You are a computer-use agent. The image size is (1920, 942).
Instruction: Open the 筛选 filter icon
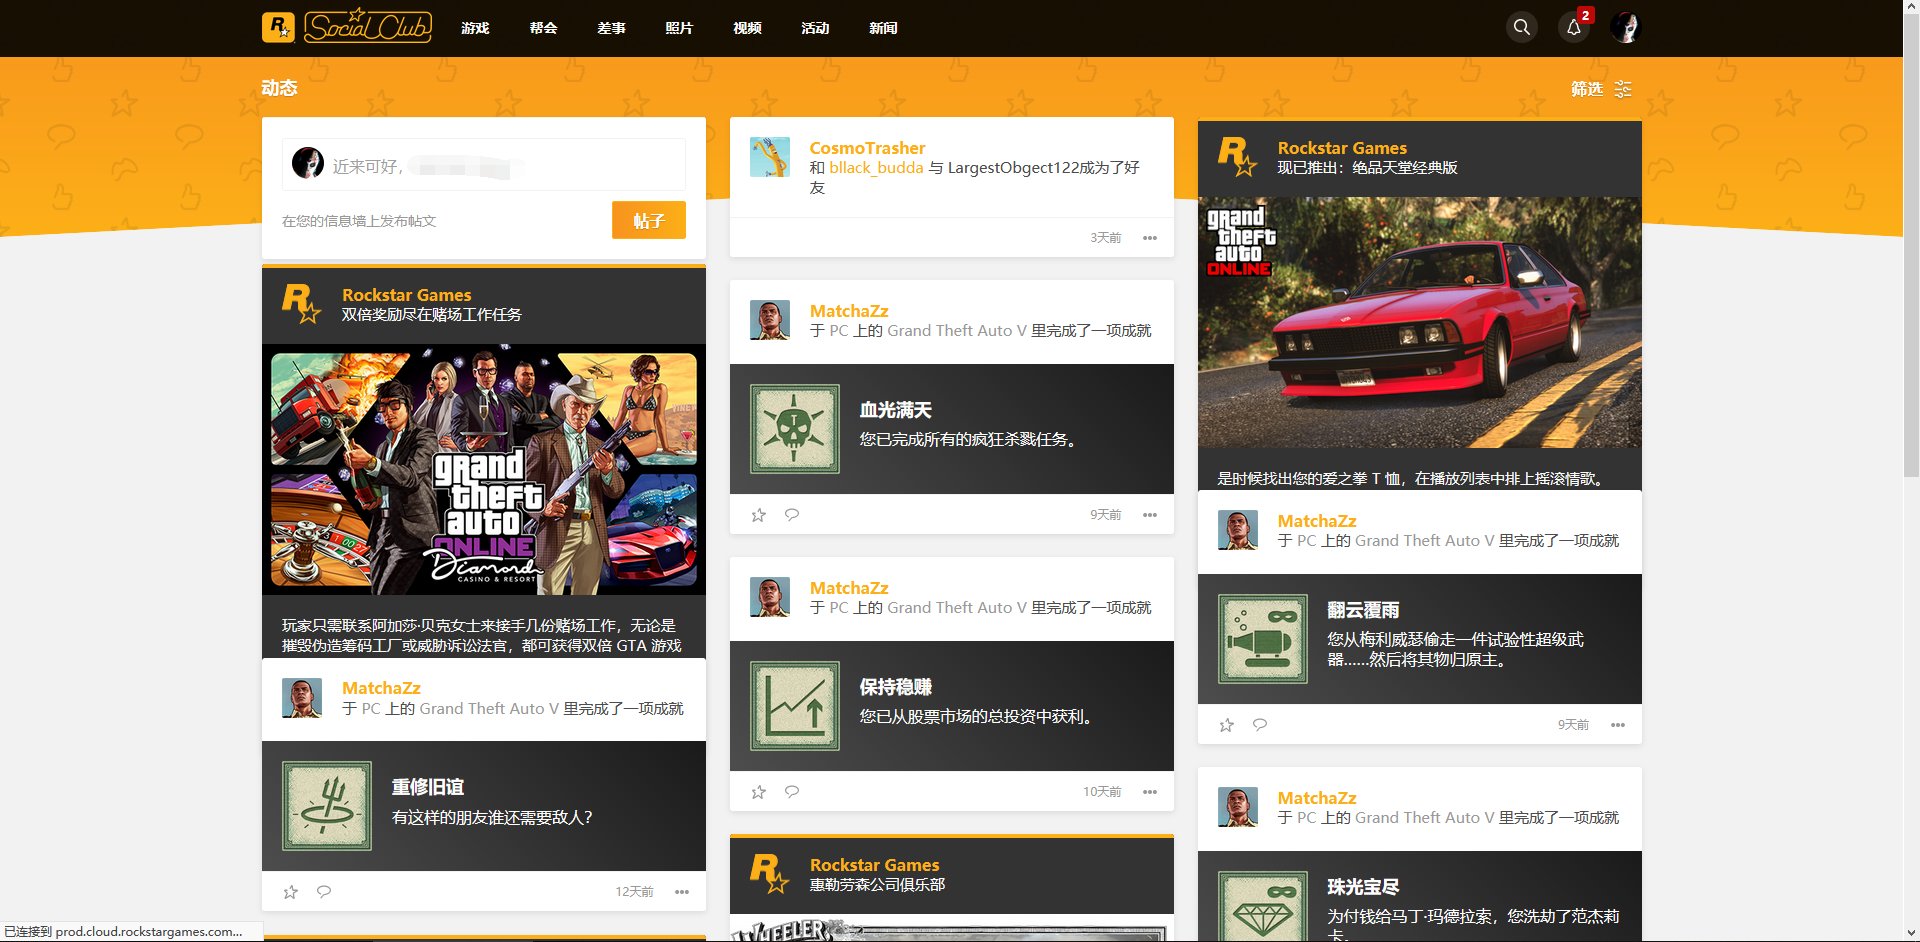point(1622,89)
